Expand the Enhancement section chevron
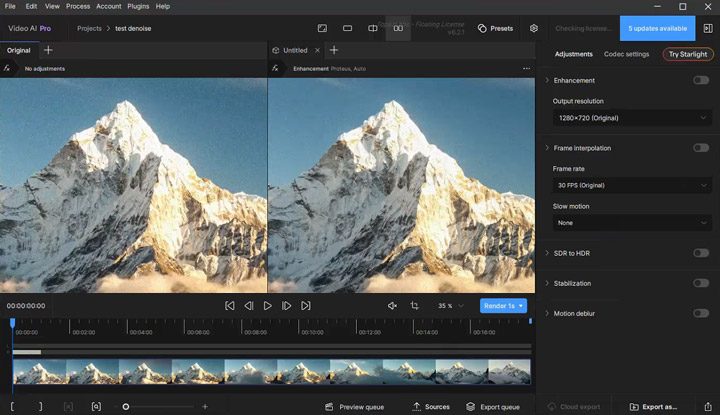Screen dimensions: 720x415 [x=547, y=80]
